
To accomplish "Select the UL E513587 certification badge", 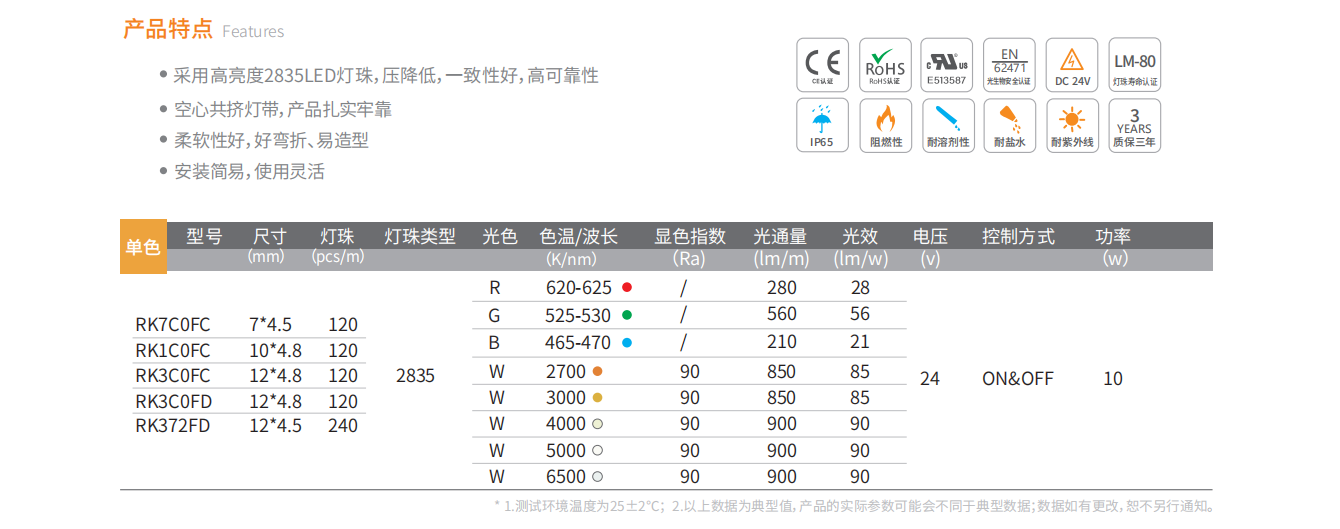I will [946, 66].
